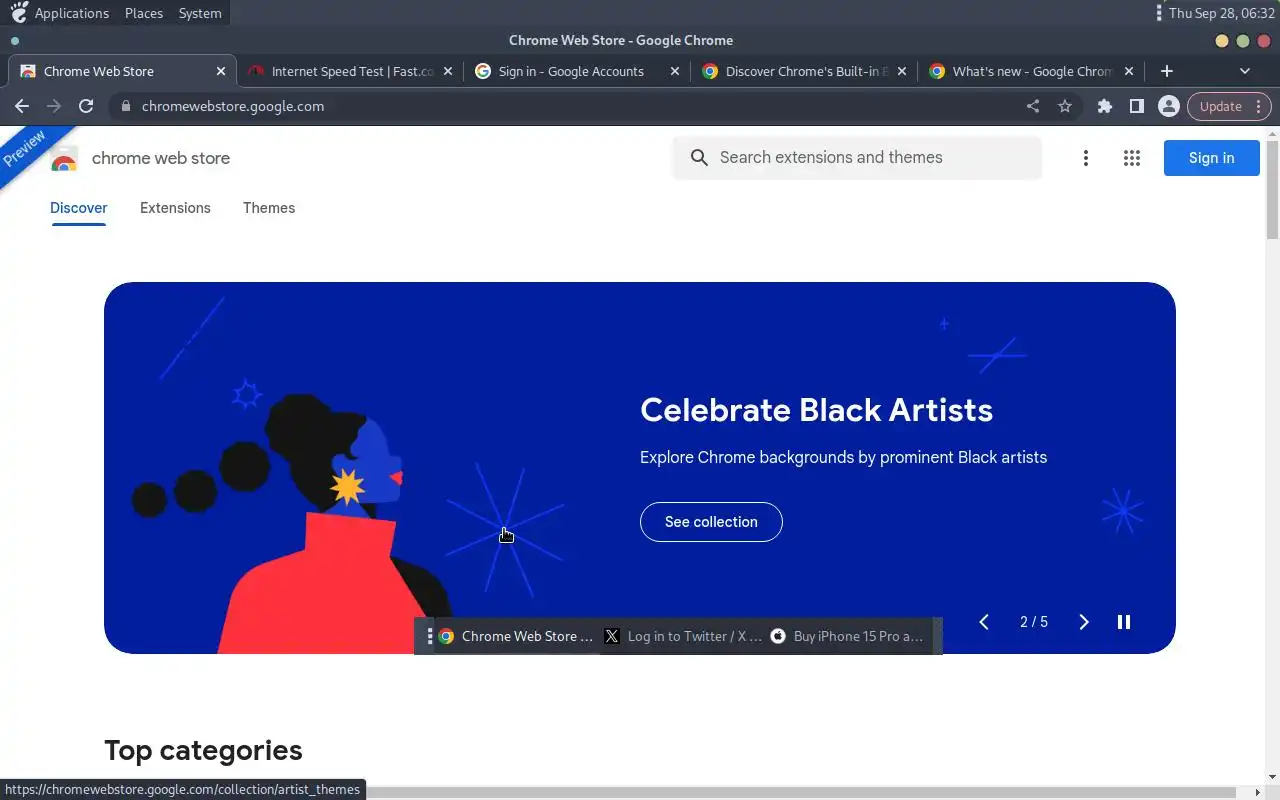Open a new tab with plus icon
Image resolution: width=1280 pixels, height=800 pixels.
(x=1167, y=71)
